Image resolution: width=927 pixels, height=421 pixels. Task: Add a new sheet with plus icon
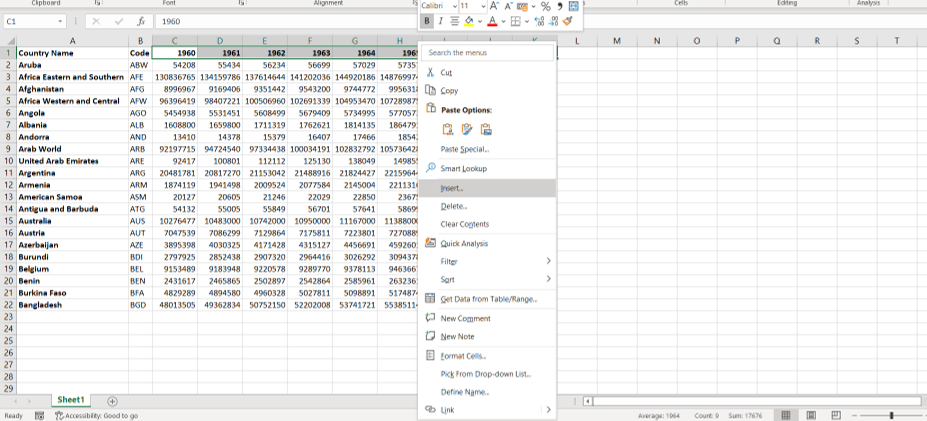[112, 401]
